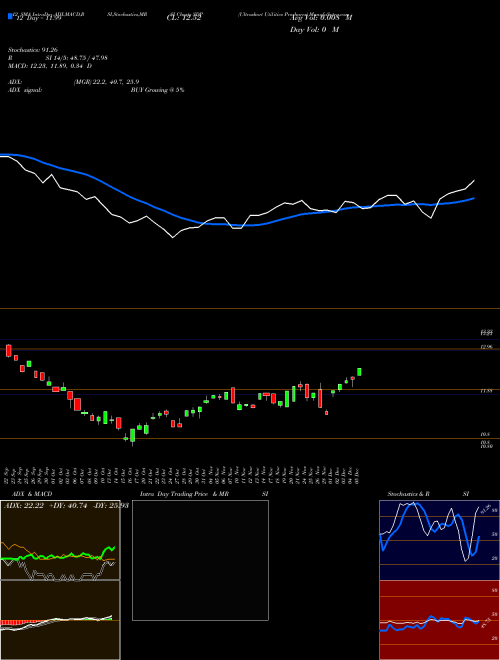
Task: Click the '(MGR) 22.2, 40.7, 25.9' ADX values
Action: coord(106,82)
